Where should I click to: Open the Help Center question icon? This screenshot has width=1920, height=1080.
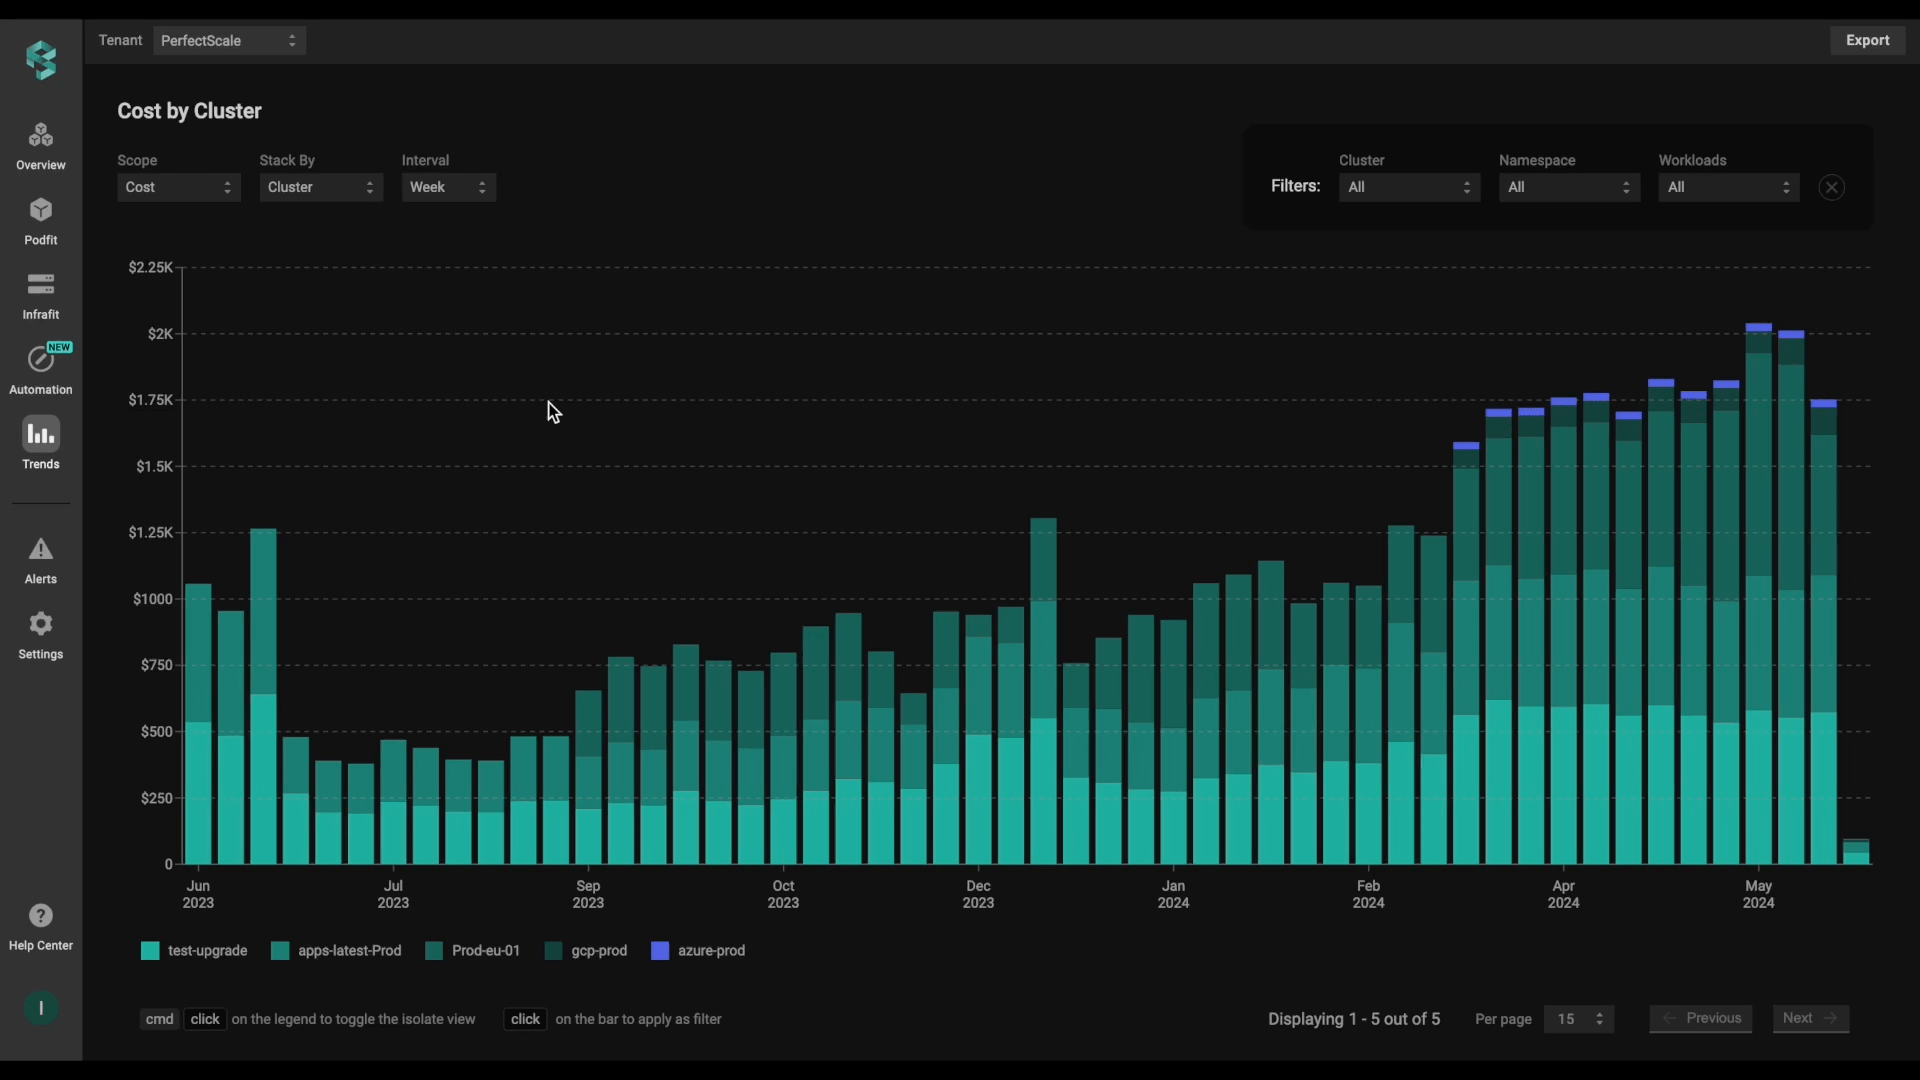pyautogui.click(x=41, y=916)
